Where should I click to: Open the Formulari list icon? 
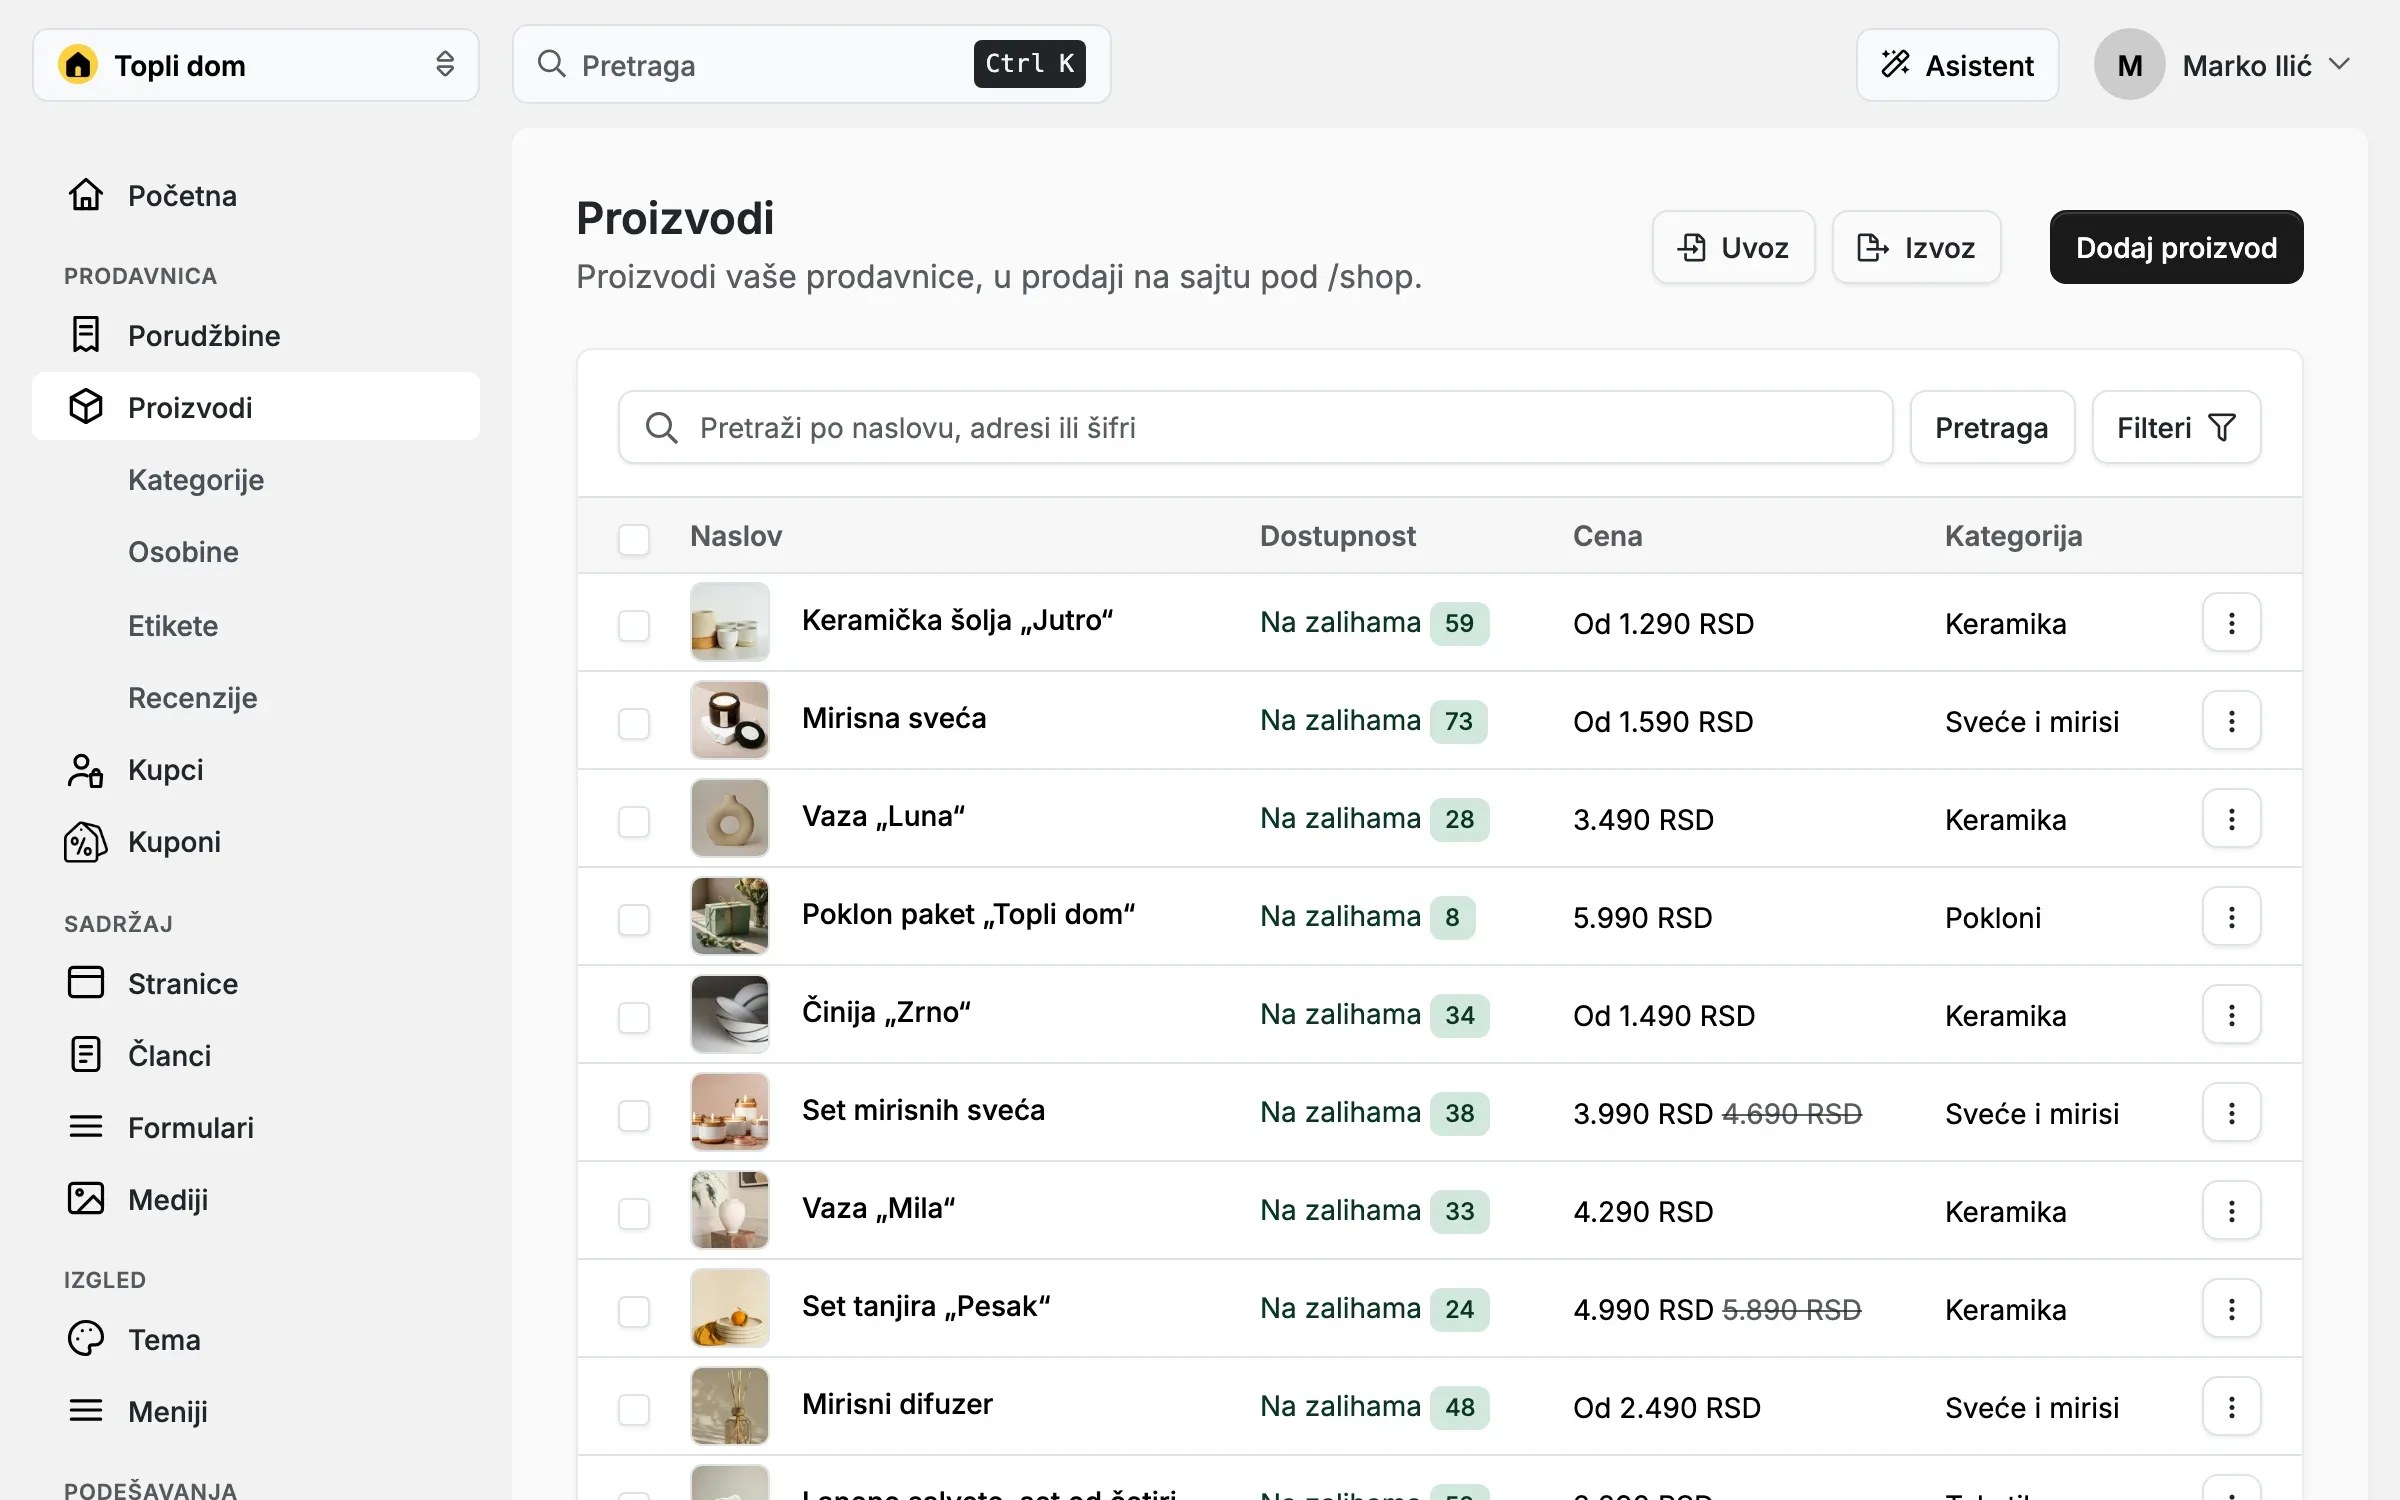coord(86,1127)
